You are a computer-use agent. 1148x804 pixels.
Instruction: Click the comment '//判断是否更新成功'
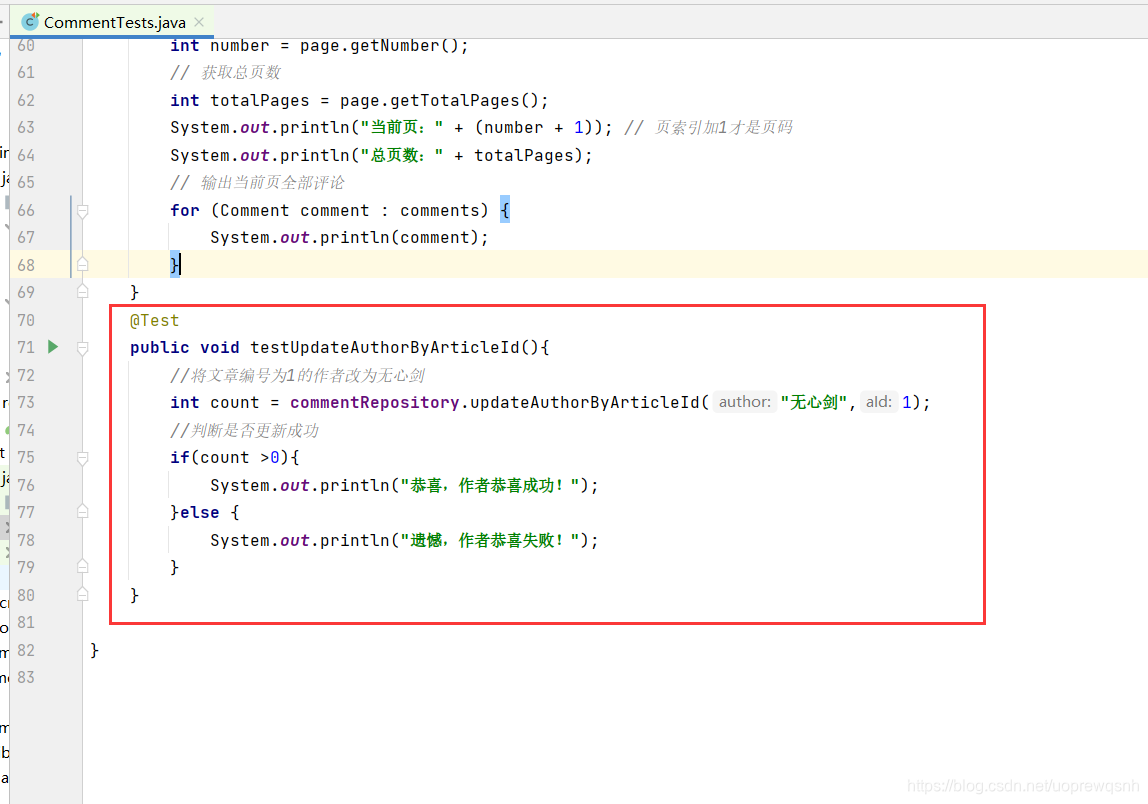[x=245, y=430]
